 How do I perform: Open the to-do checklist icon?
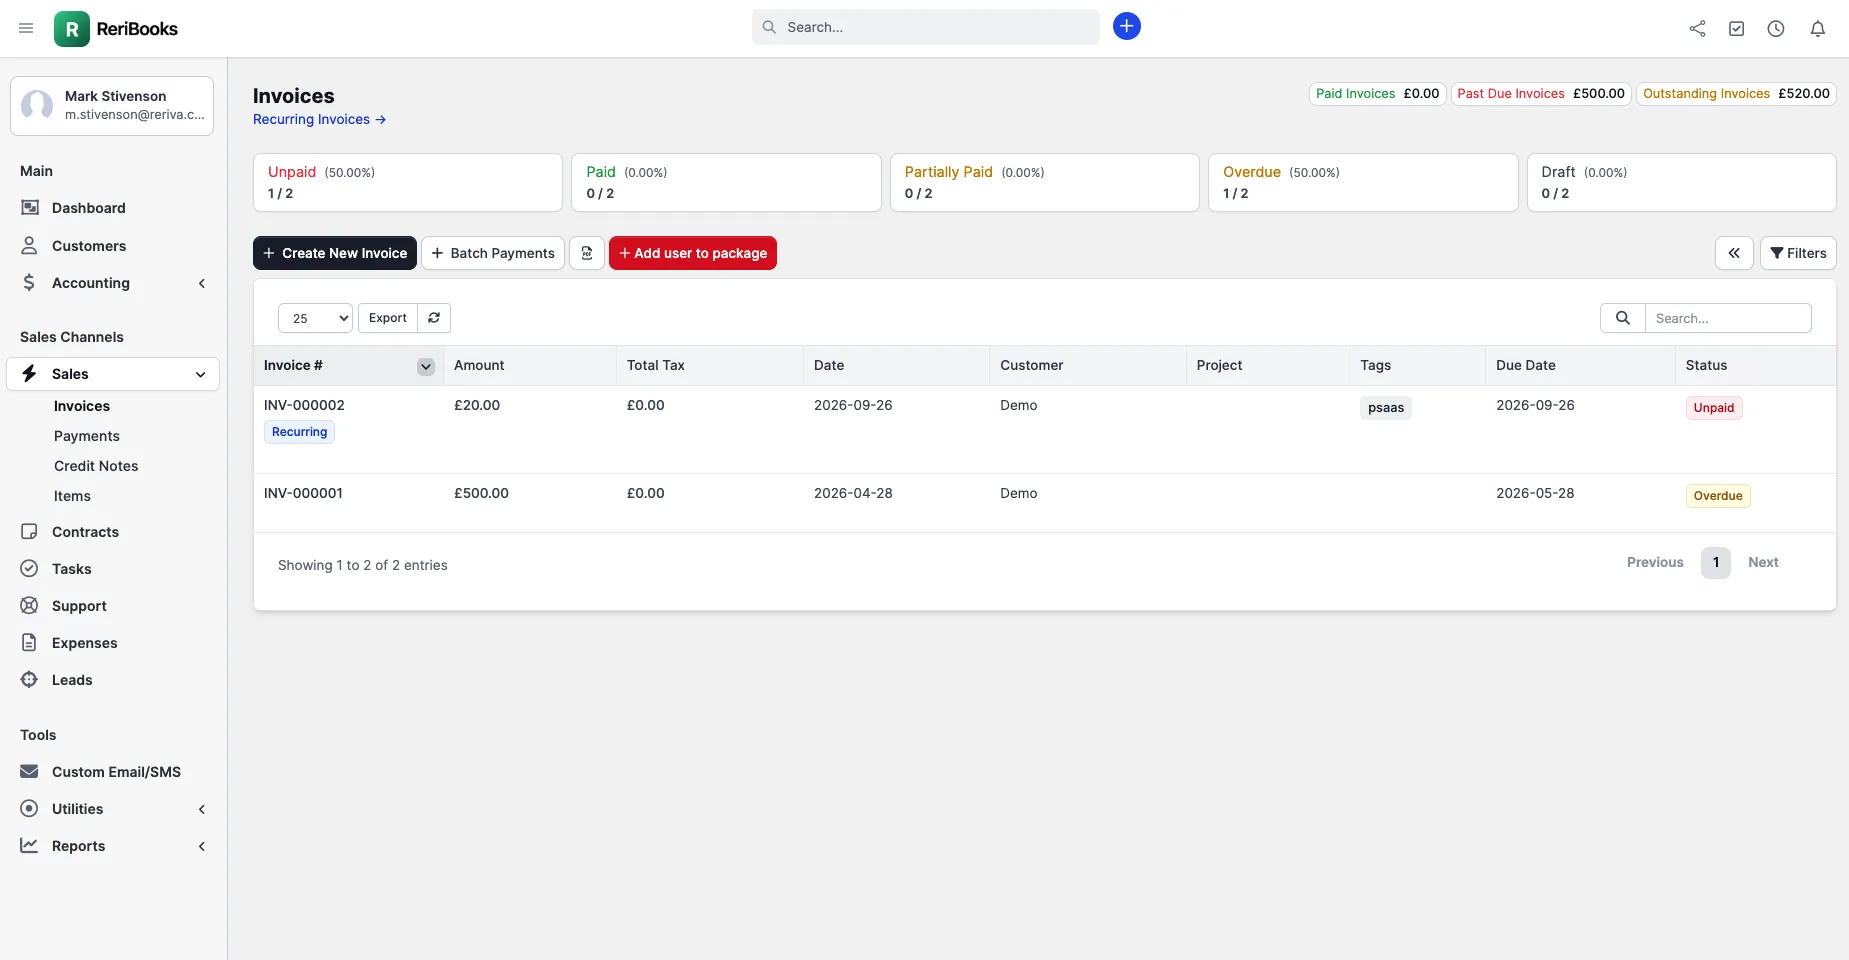click(1737, 29)
